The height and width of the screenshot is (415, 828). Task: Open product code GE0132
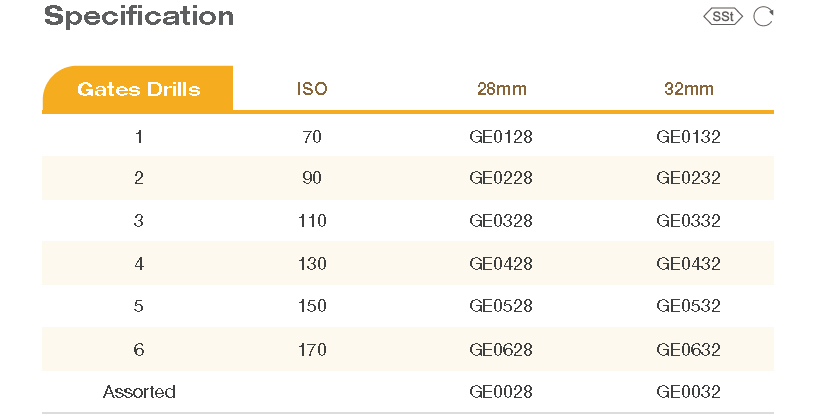click(688, 136)
